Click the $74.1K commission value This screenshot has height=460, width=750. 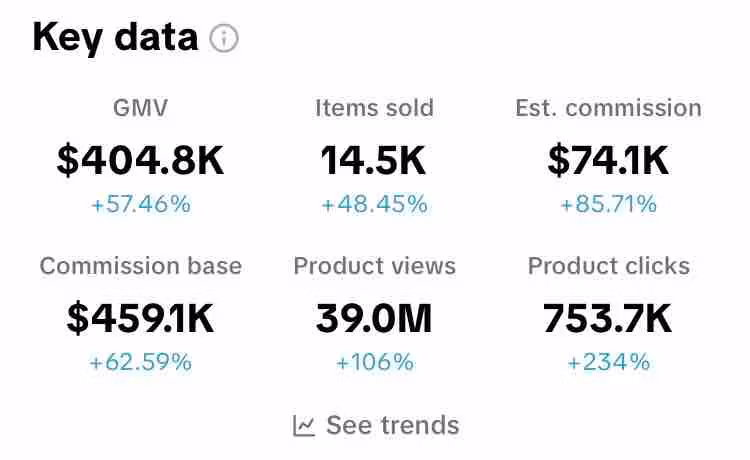608,160
